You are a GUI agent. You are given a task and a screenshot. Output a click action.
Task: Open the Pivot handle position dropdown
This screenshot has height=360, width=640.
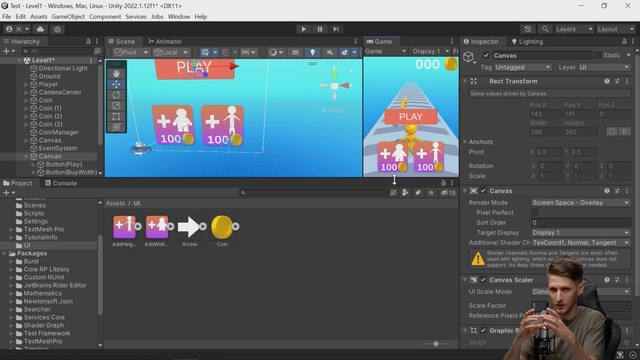tap(131, 52)
